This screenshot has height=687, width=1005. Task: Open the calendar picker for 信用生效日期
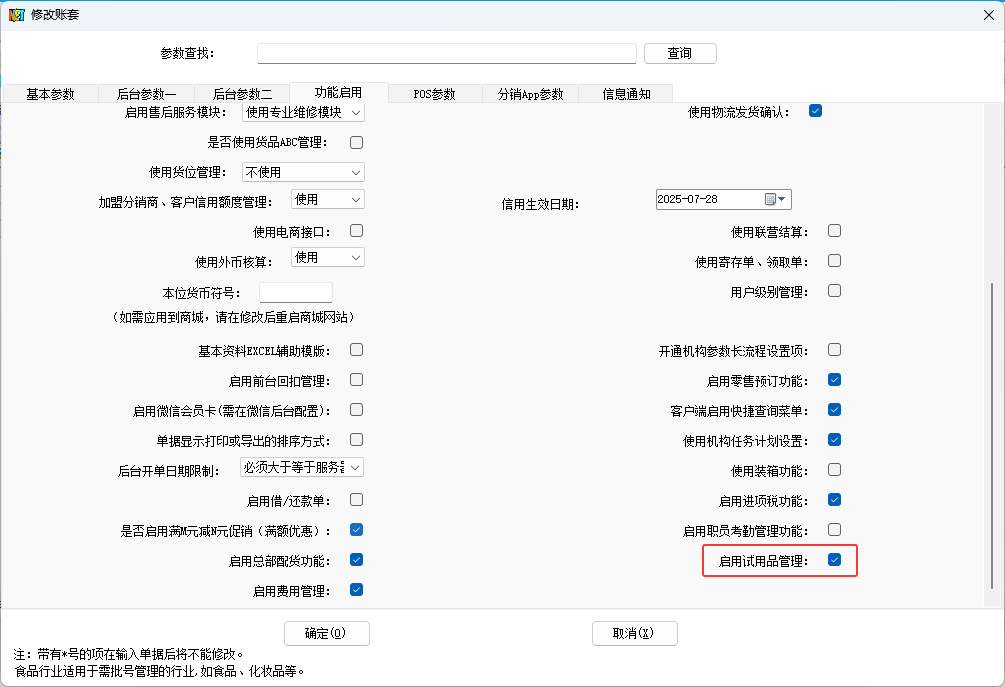[776, 199]
